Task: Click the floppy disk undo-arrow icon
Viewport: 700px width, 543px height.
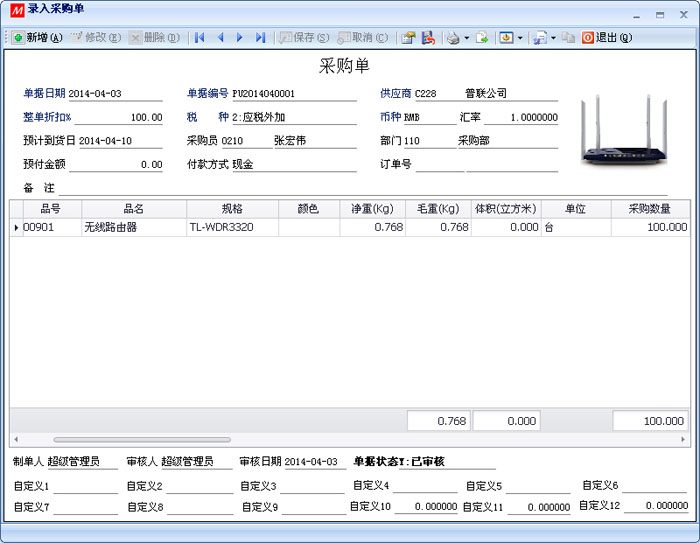Action: 428,38
